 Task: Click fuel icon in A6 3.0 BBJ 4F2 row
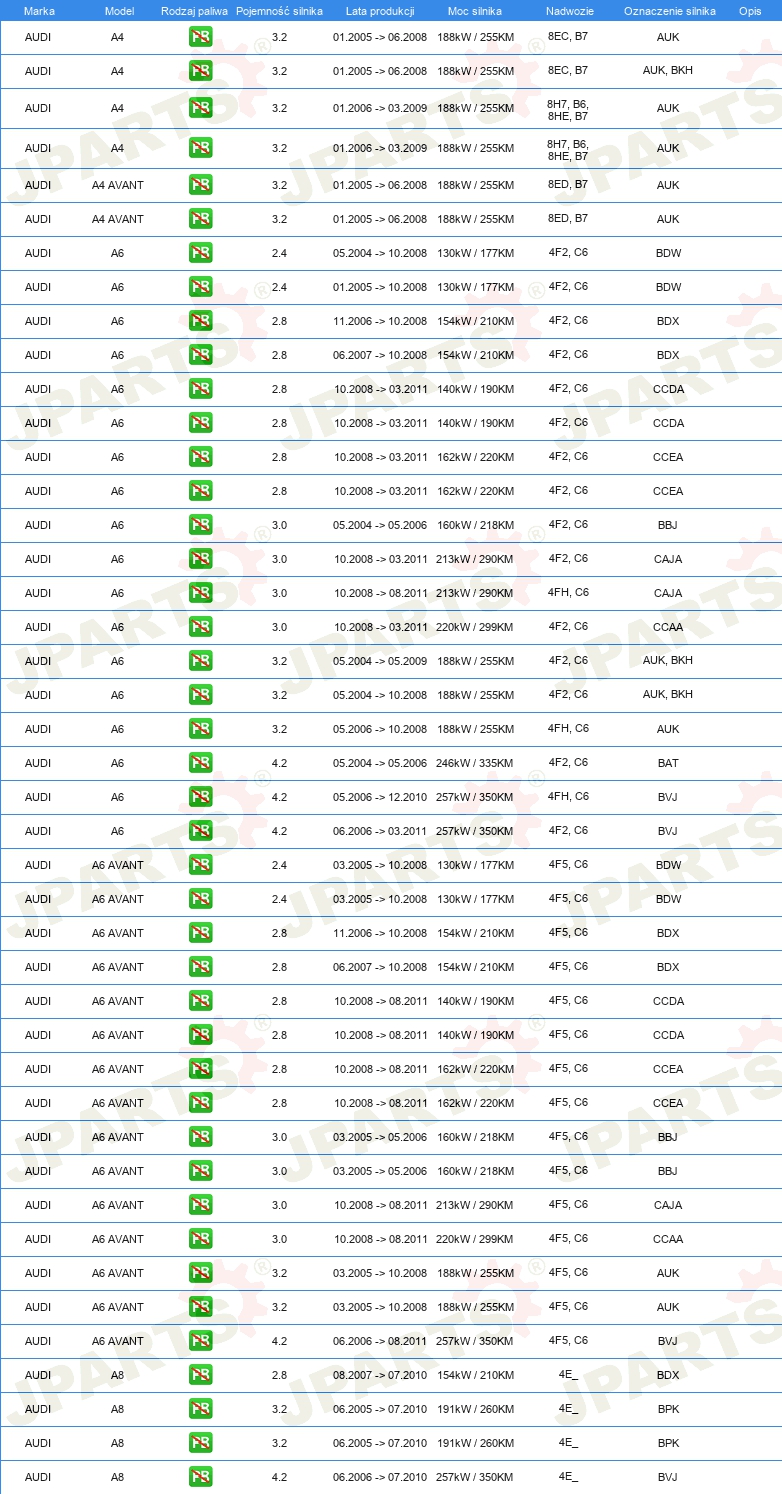[x=200, y=525]
